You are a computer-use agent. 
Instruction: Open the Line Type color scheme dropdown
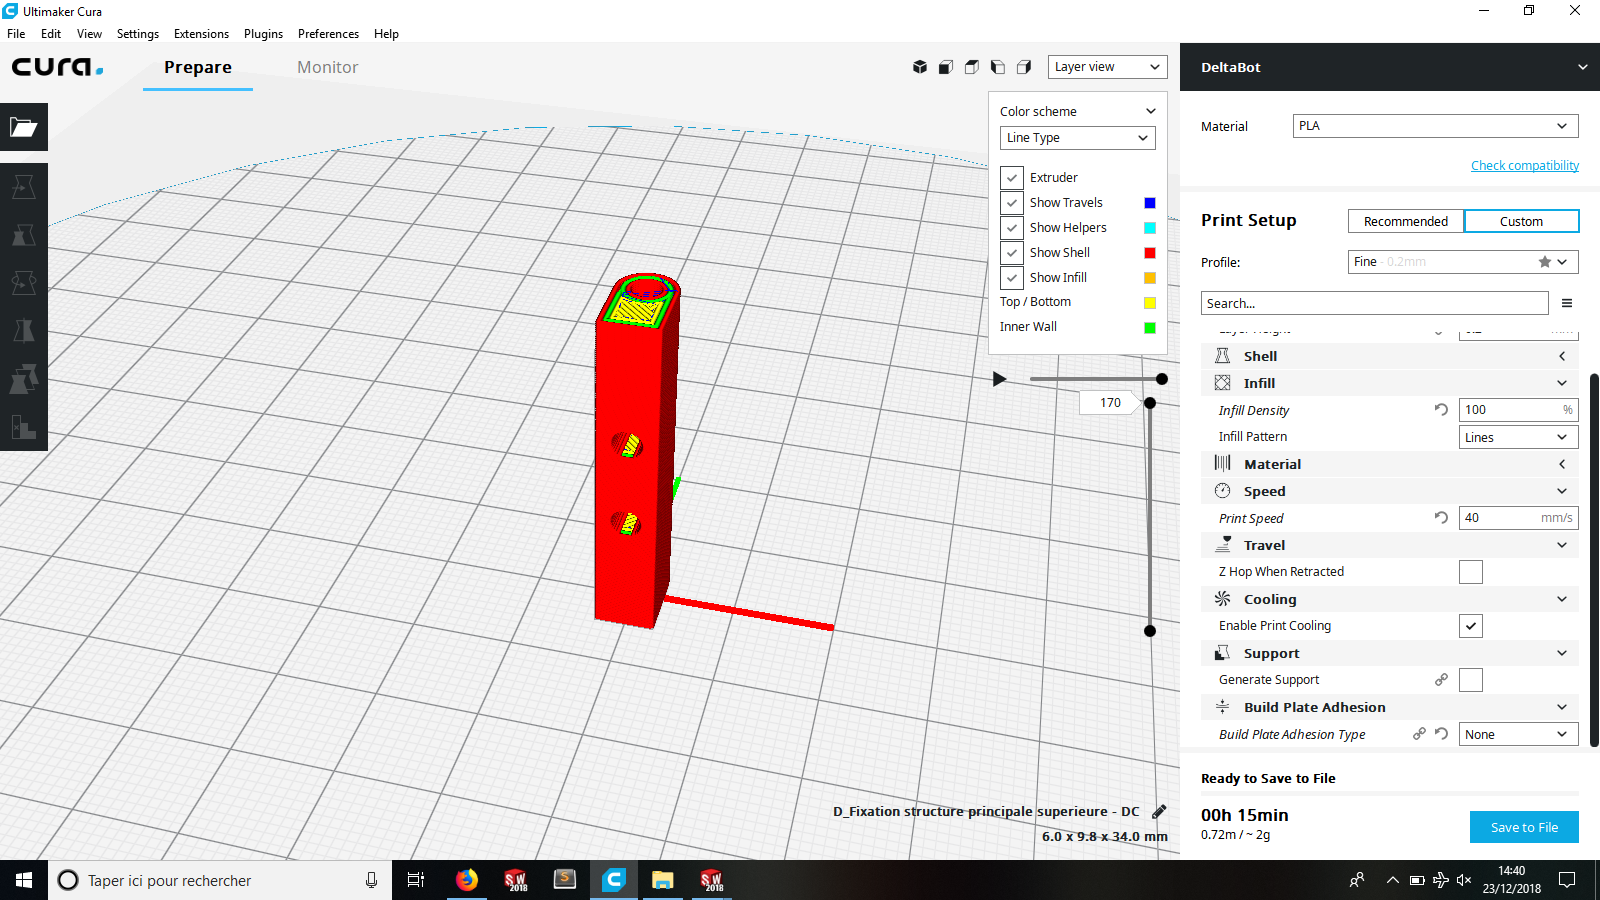tap(1078, 138)
